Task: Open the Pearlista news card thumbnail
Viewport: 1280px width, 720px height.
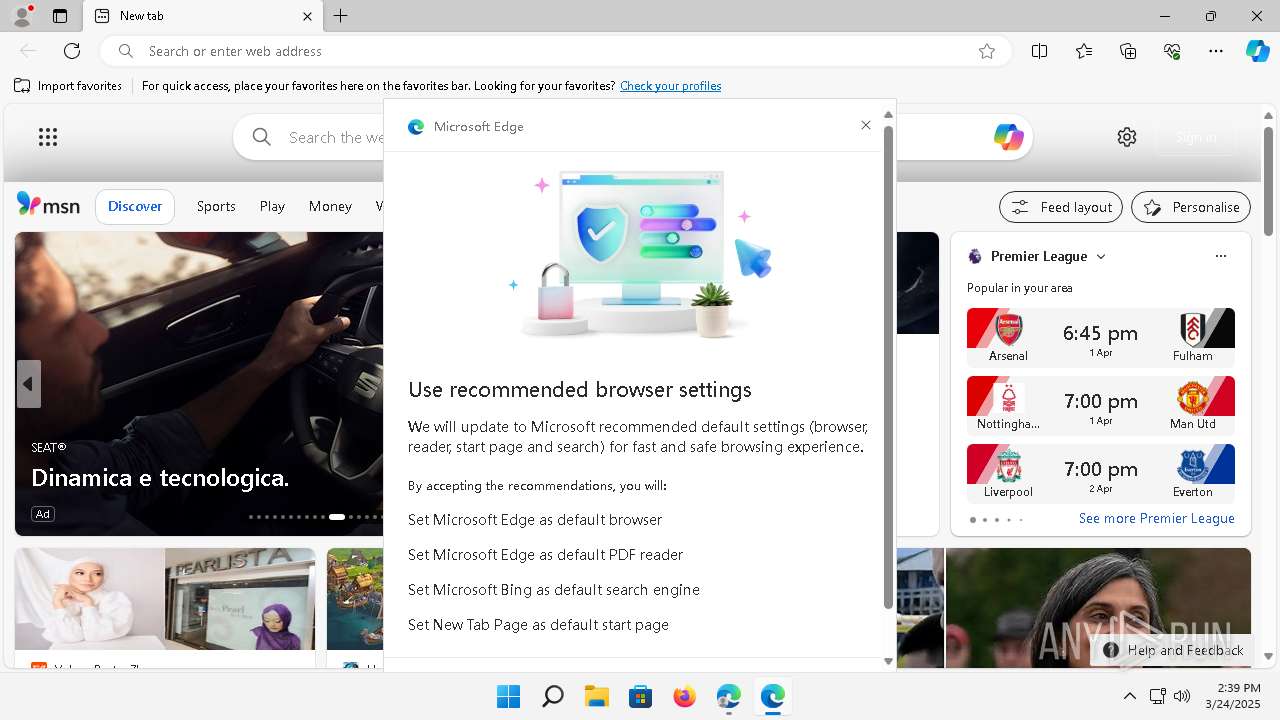Action: pyautogui.click(x=165, y=600)
